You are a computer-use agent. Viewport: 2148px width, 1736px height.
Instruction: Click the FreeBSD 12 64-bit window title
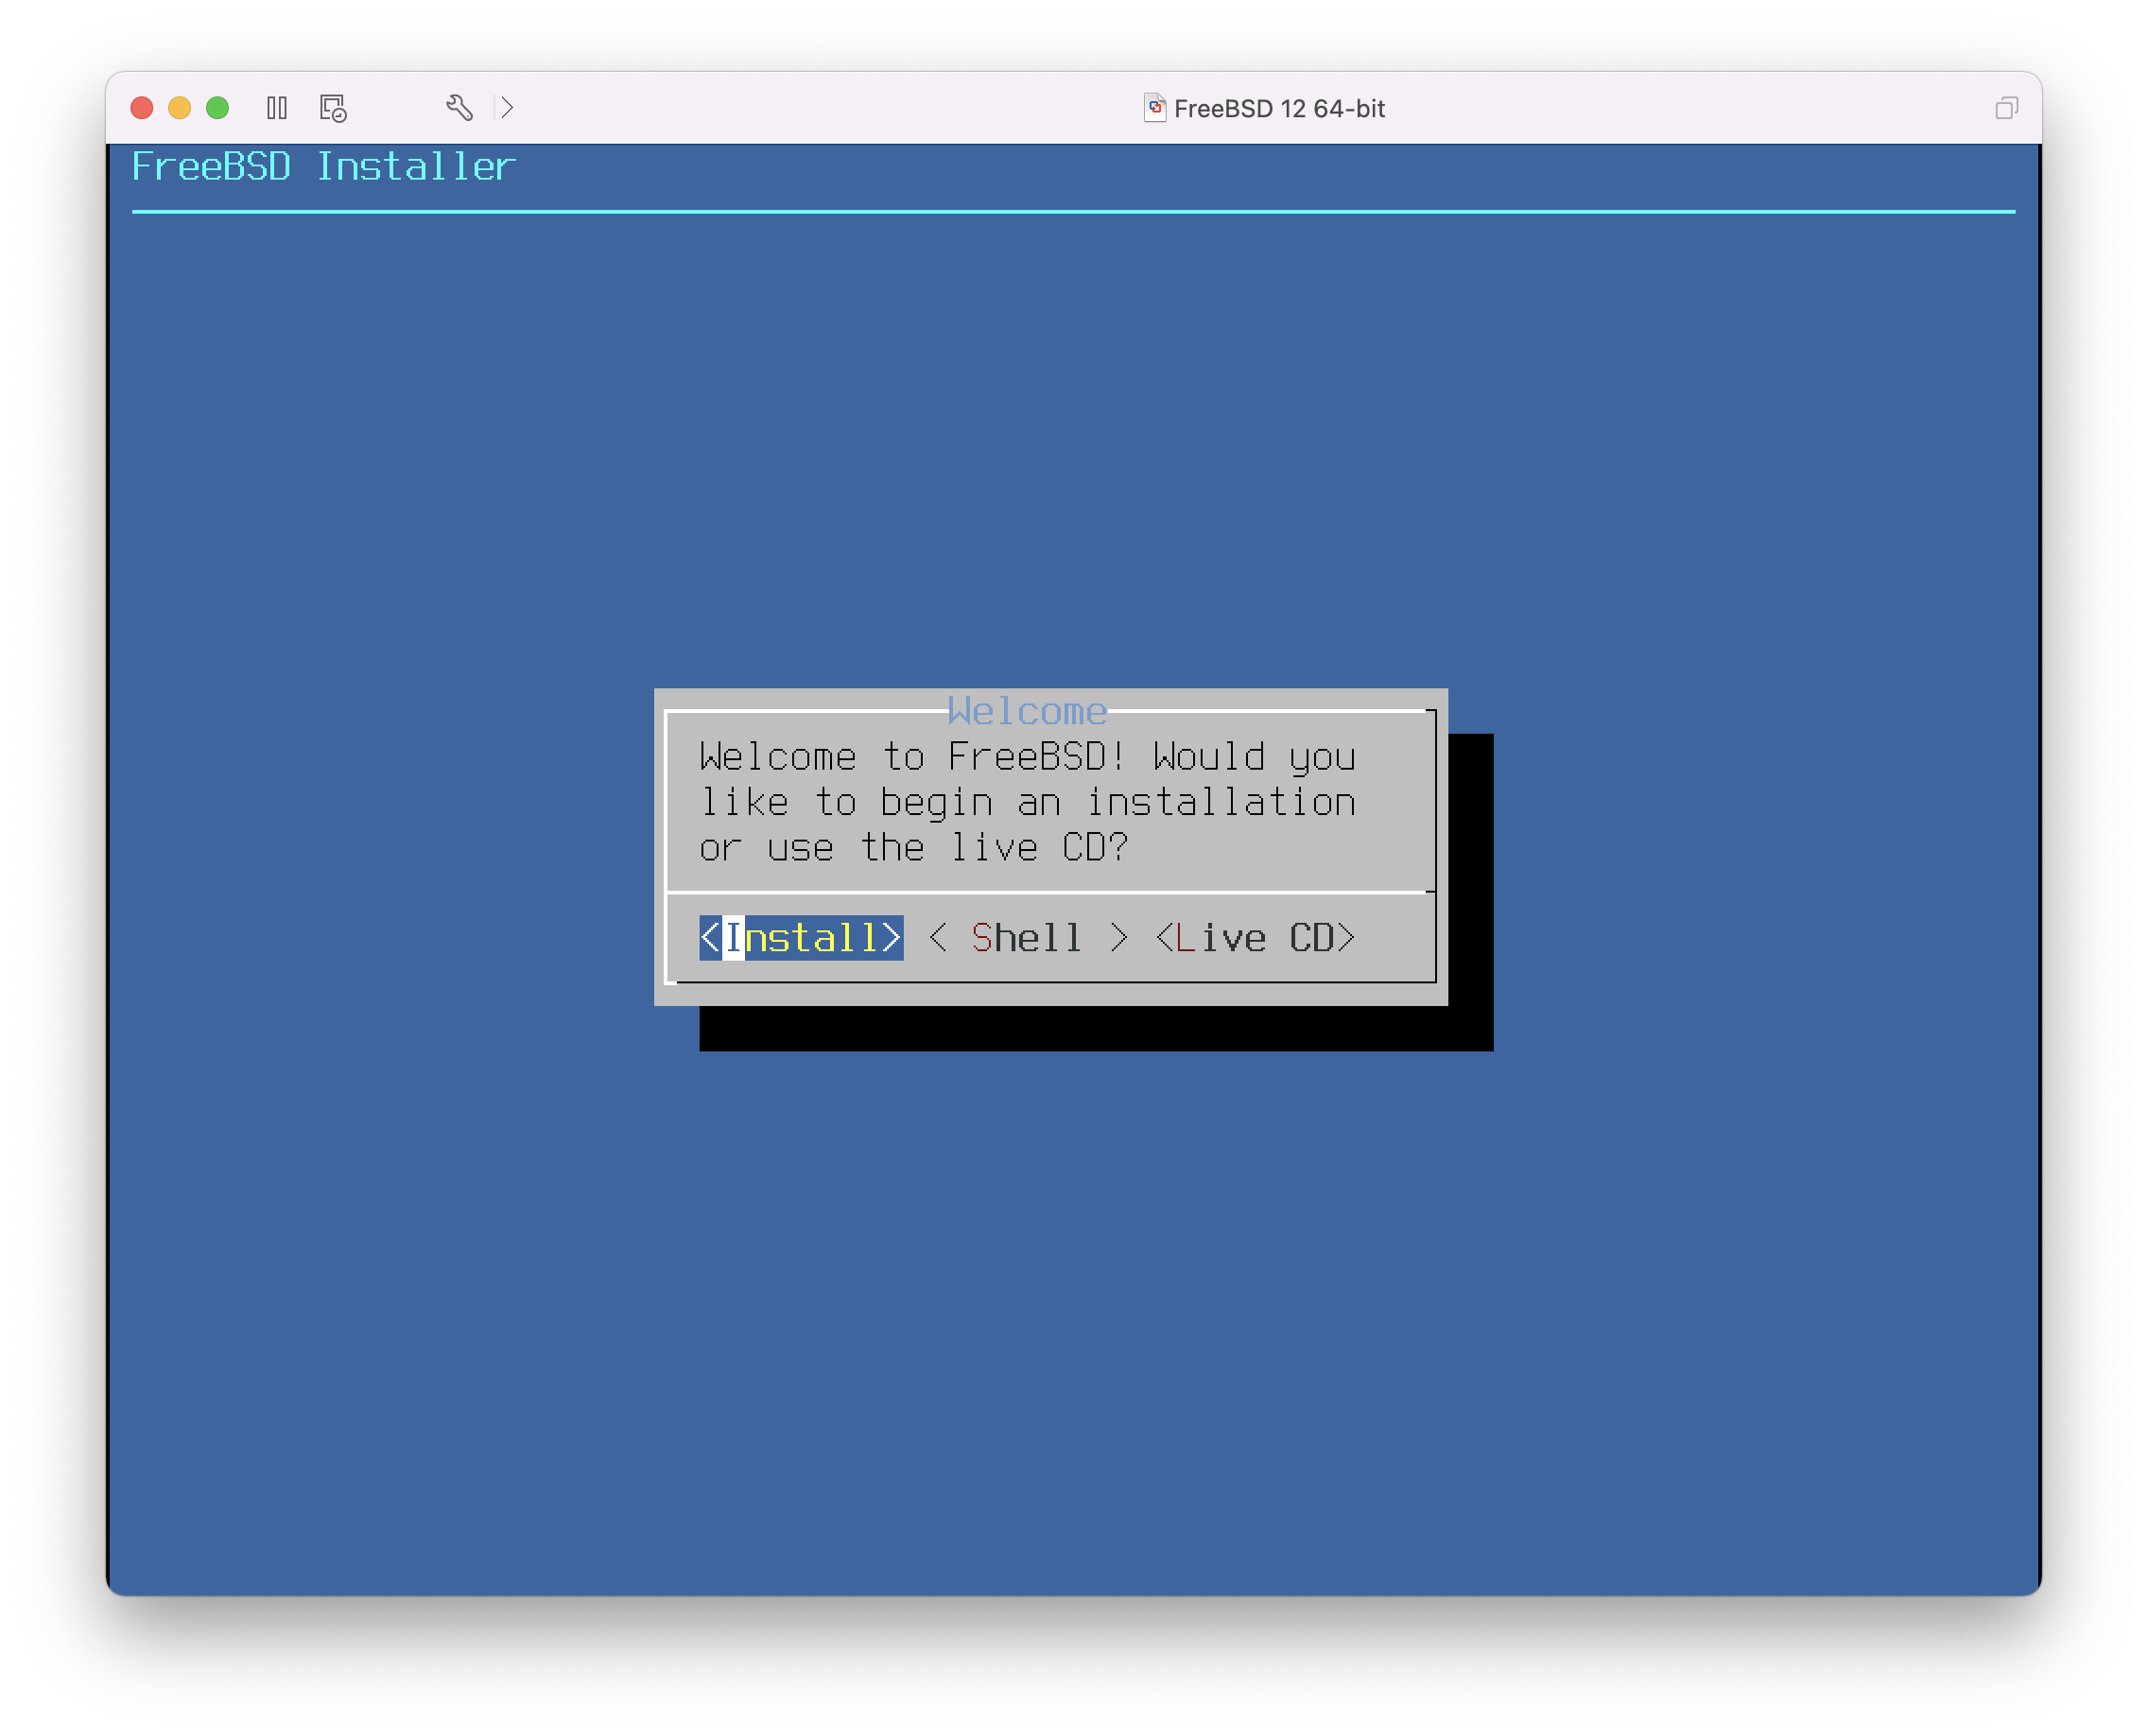click(1278, 108)
